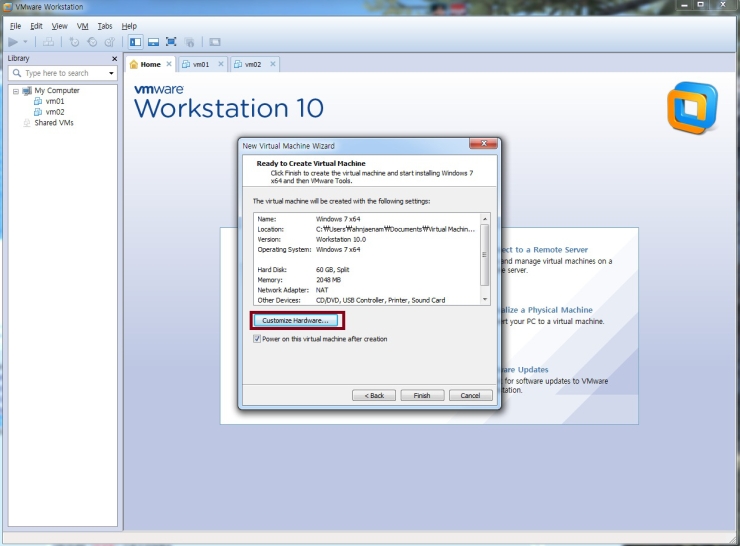Go Back in the wizard
Viewport: 740px width, 546px height.
click(374, 395)
